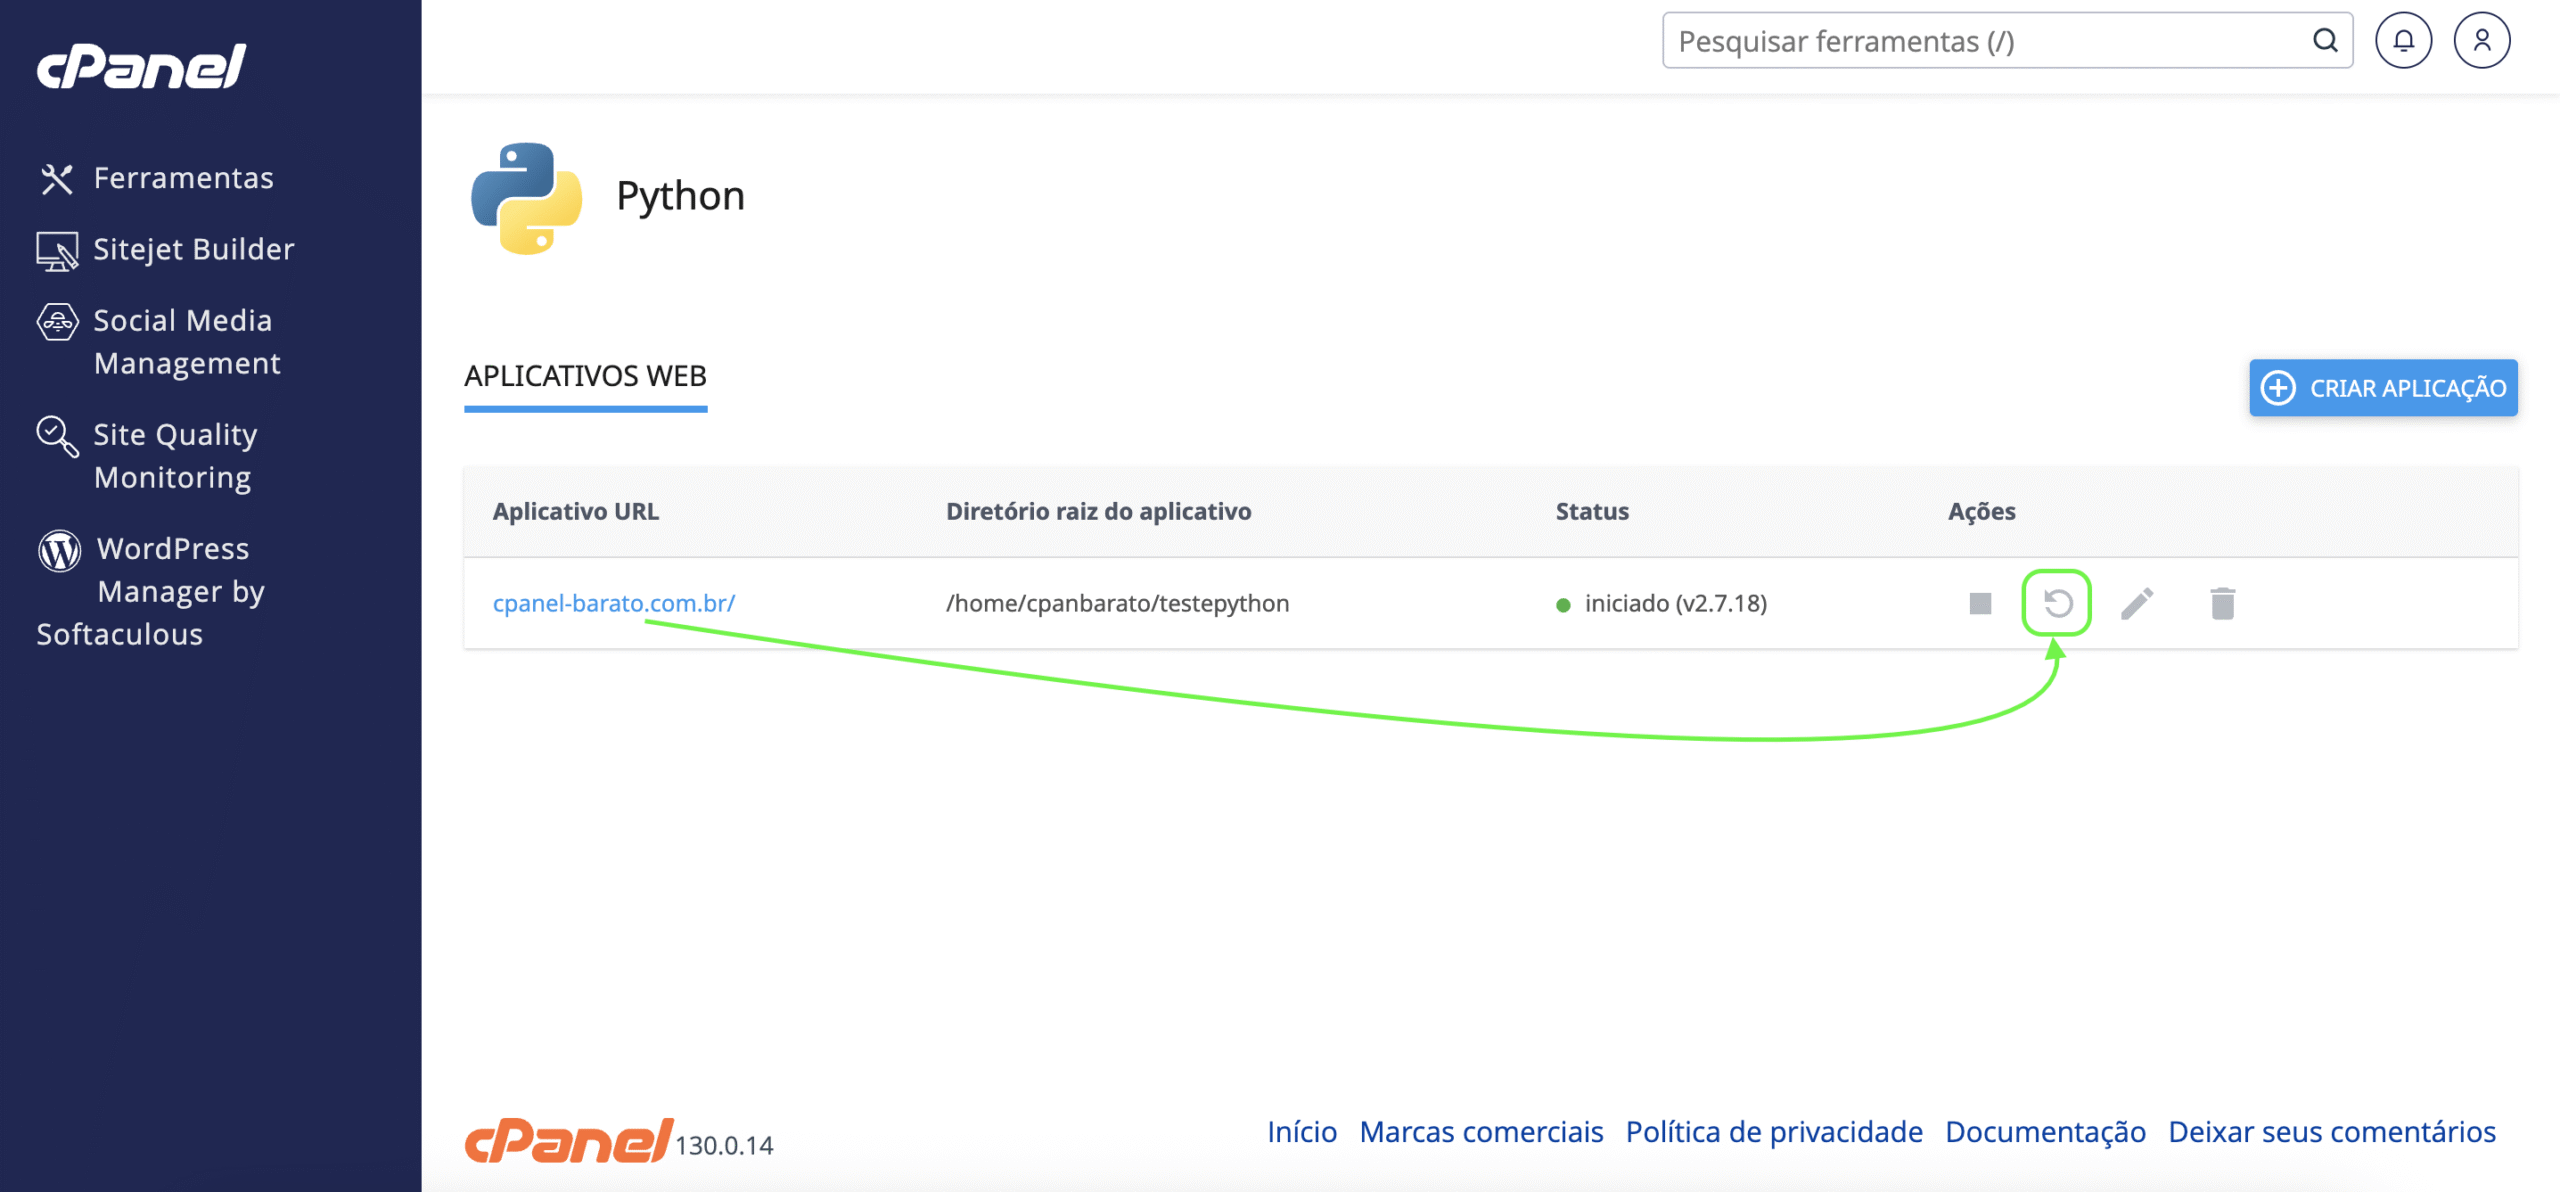Stop the cpanel-barato.com.br application
The image size is (2560, 1192).
[x=1980, y=603]
